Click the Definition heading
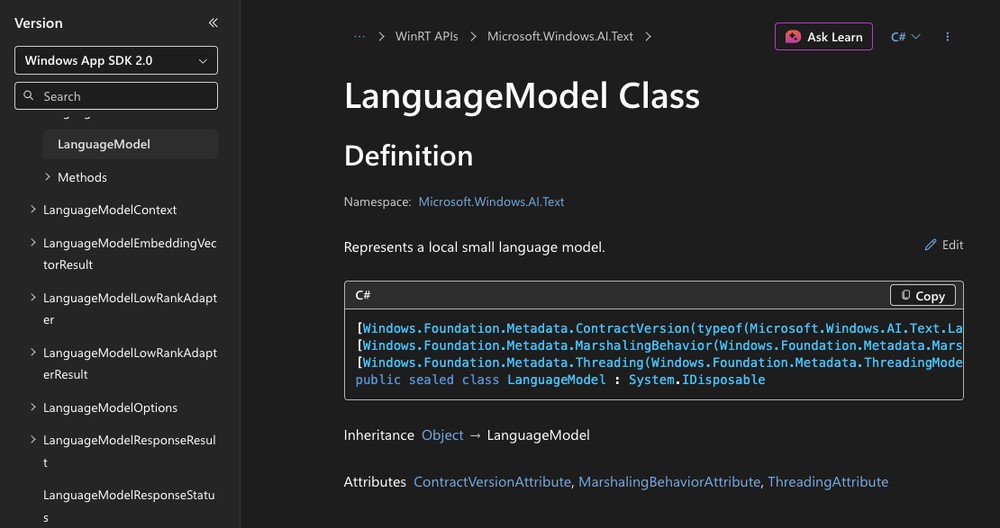1000x528 pixels. (x=408, y=156)
